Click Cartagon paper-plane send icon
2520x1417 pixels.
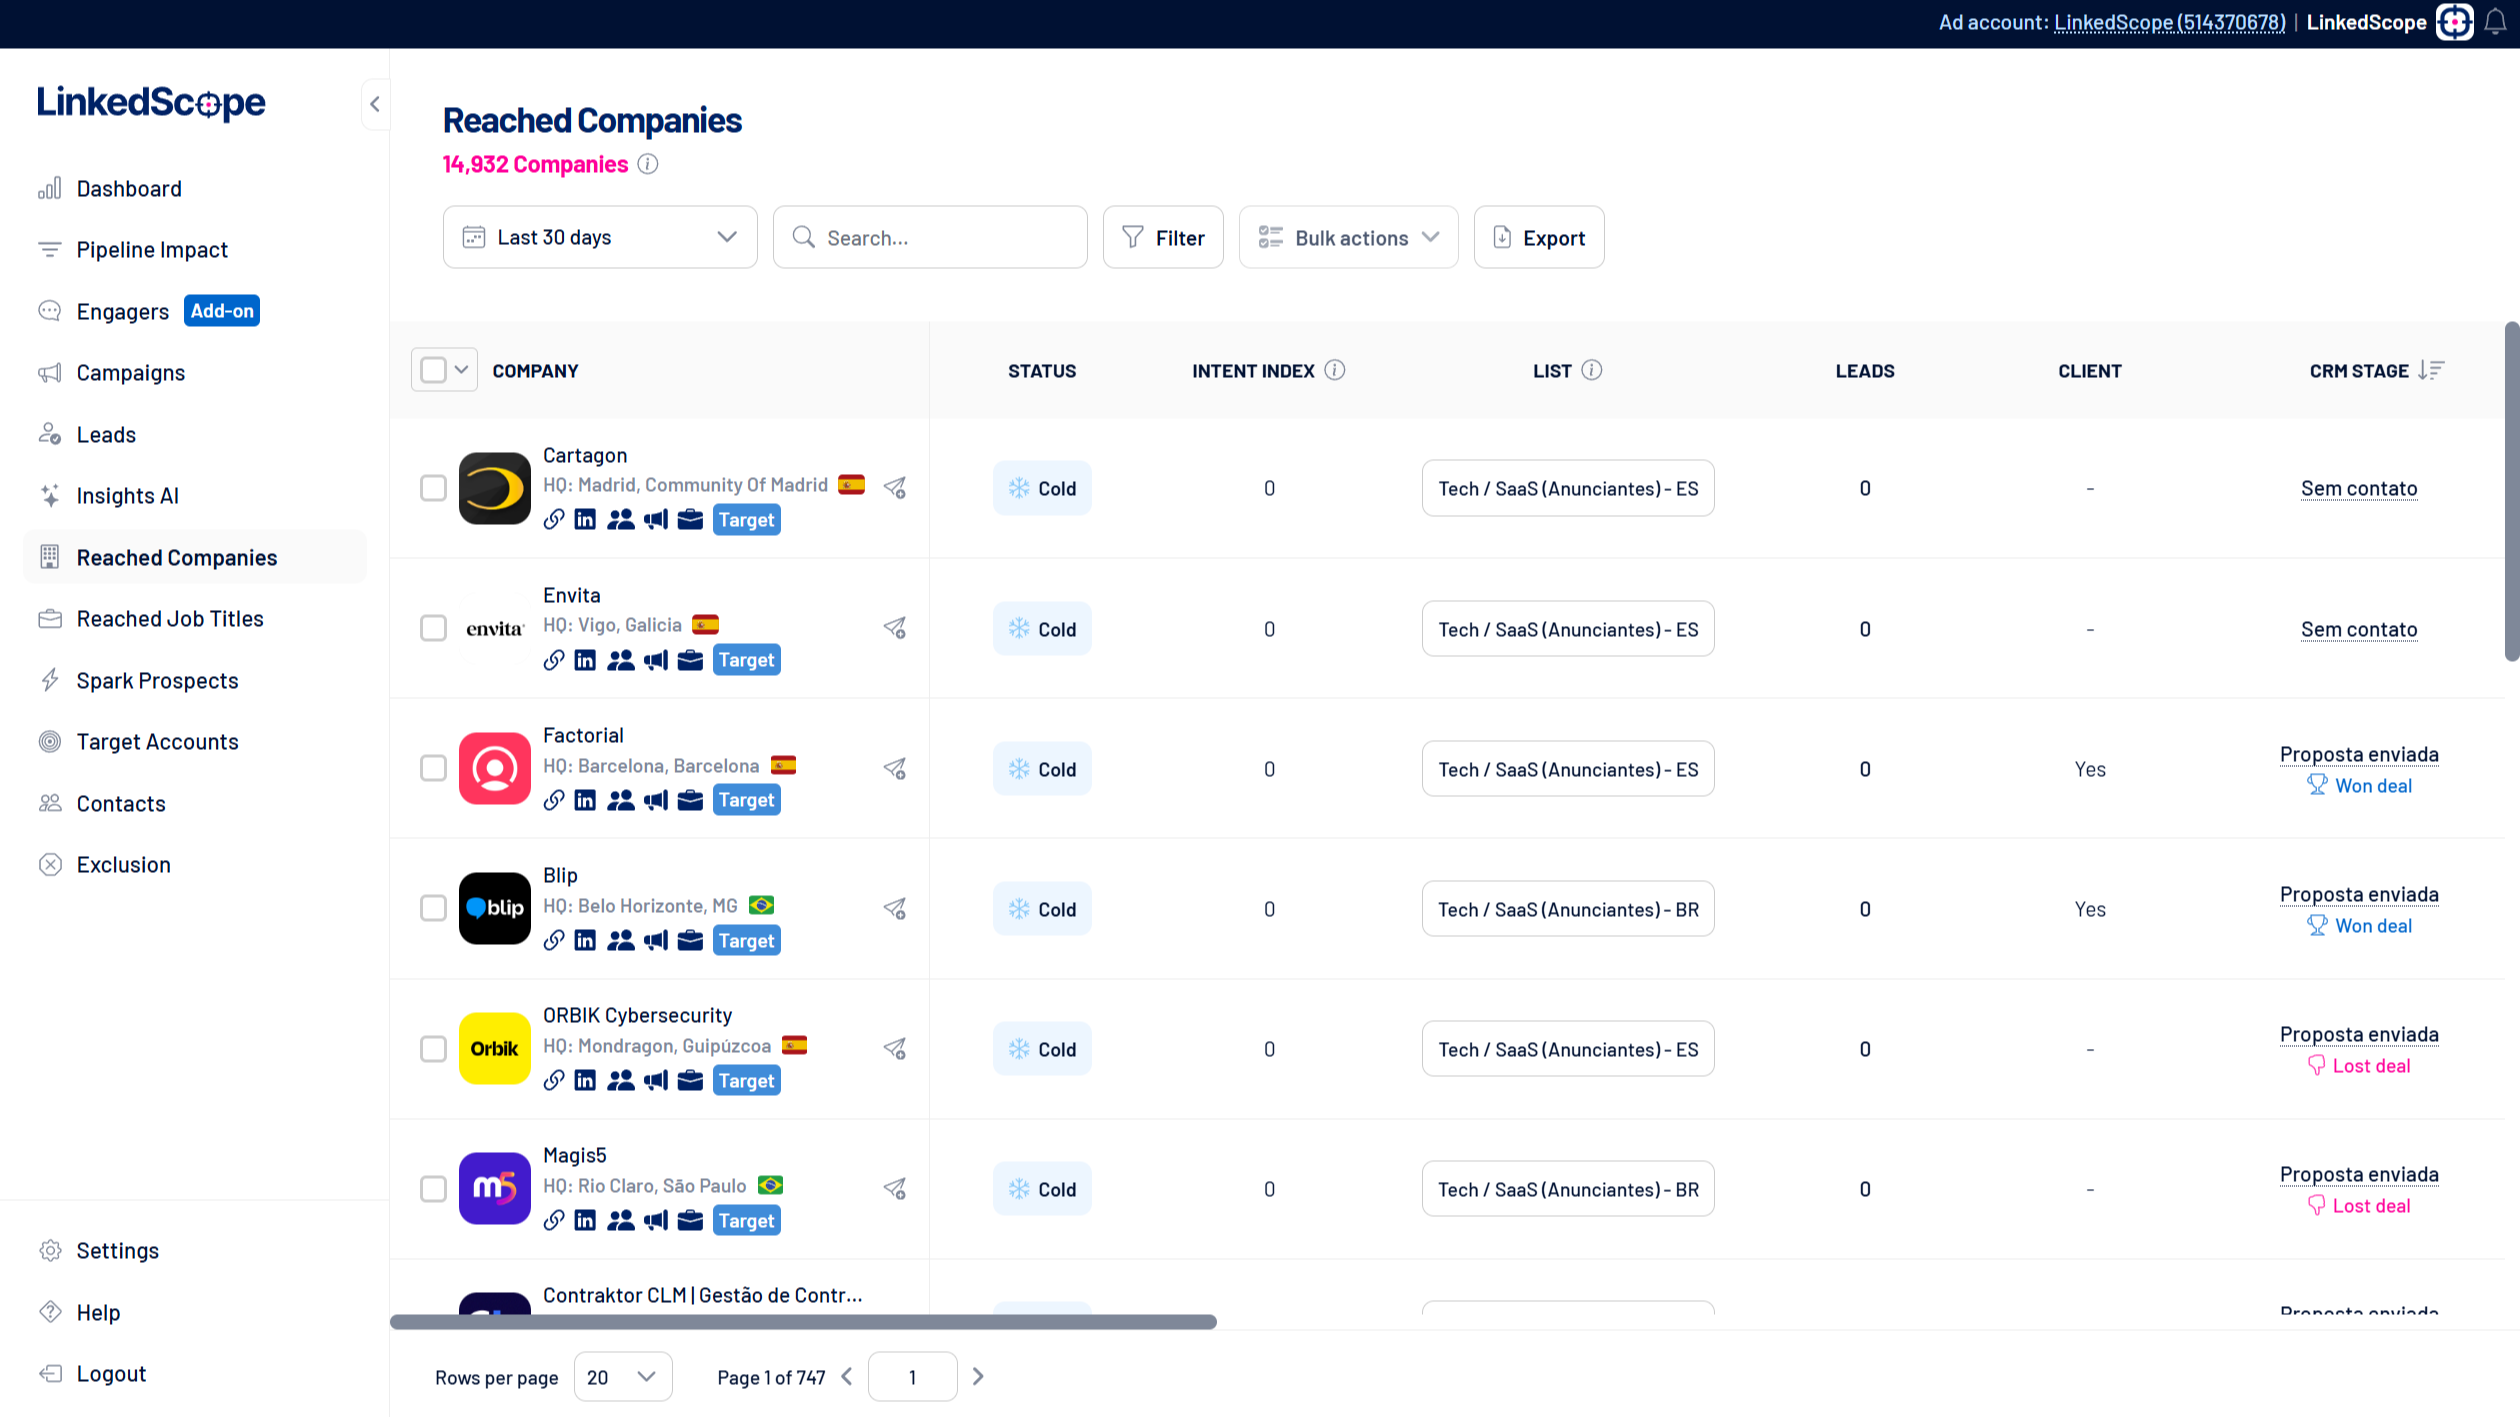895,487
